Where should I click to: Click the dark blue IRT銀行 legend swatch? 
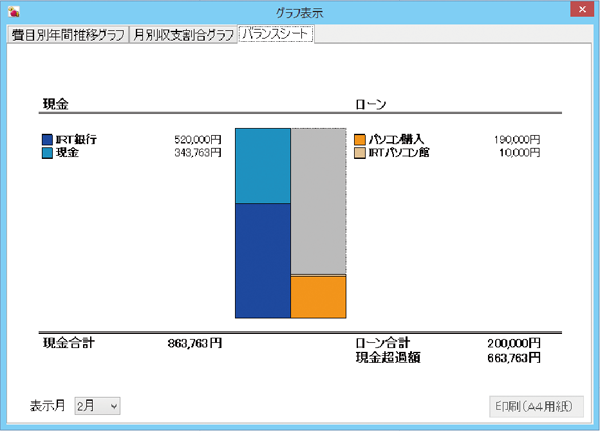48,140
